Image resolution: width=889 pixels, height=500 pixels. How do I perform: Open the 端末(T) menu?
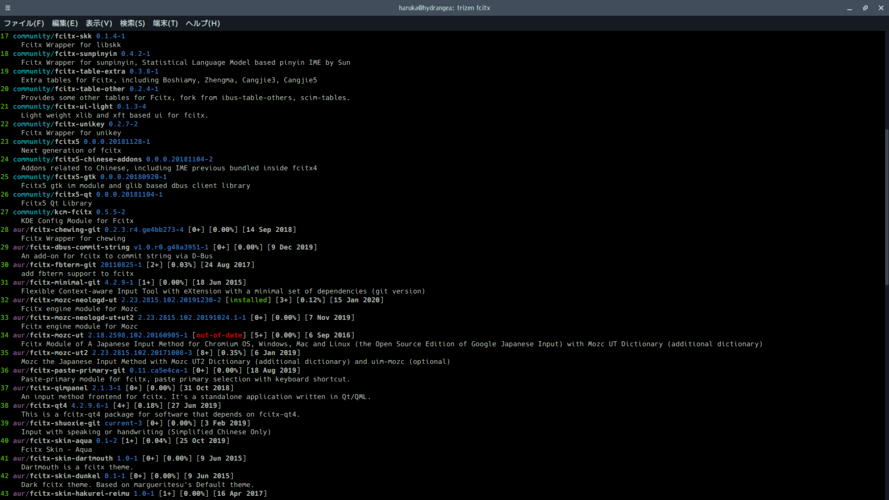(165, 23)
